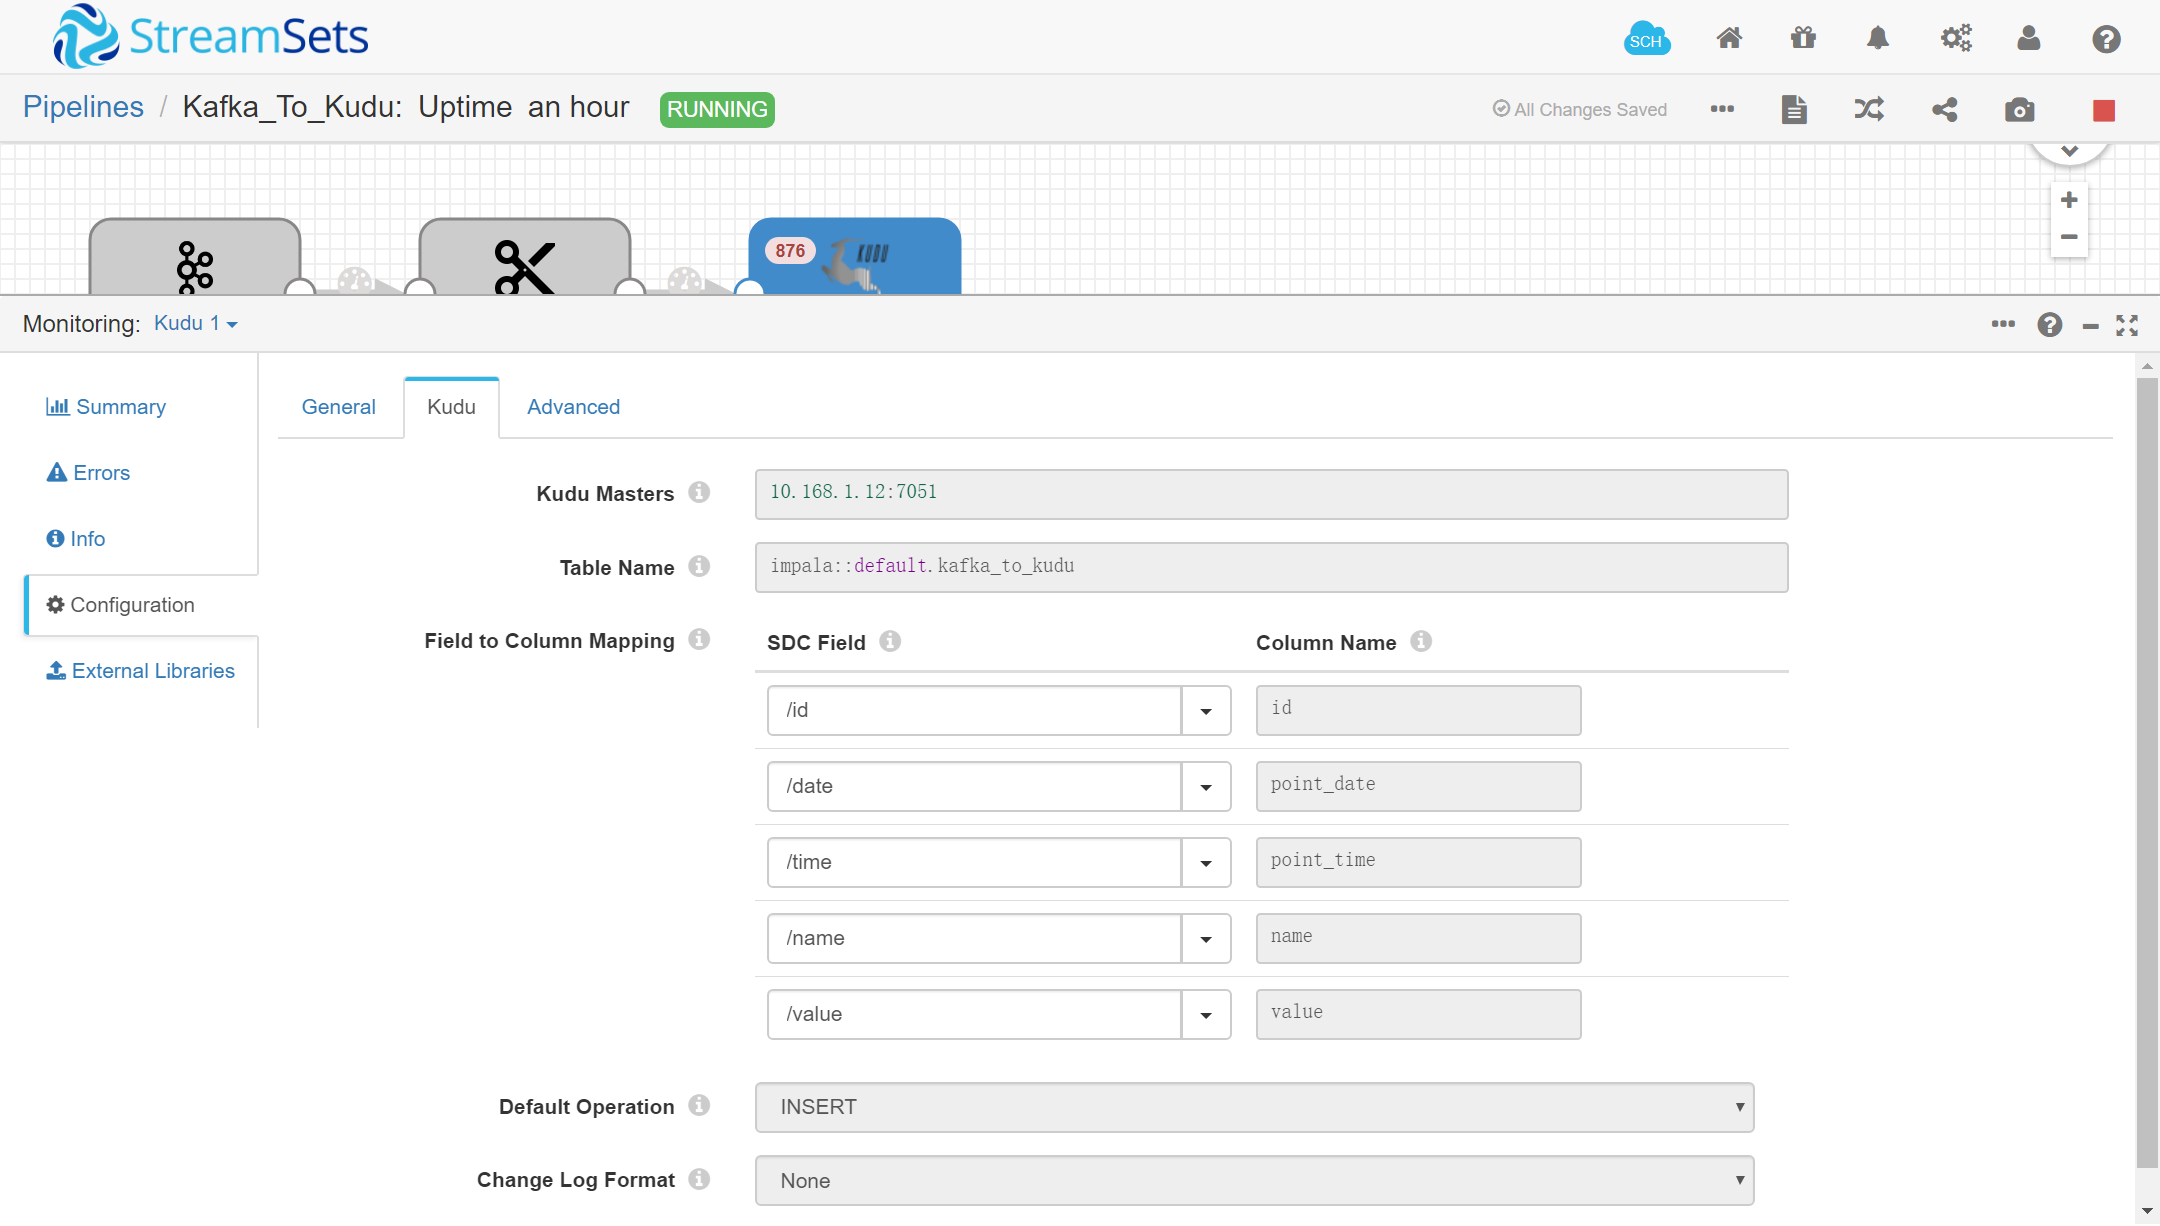
Task: Click the auto-arrange shuffle icon
Action: (x=1869, y=110)
